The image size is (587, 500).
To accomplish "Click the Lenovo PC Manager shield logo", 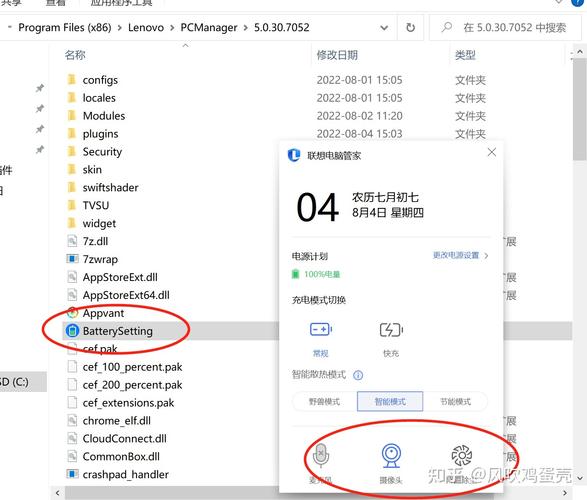I will click(x=294, y=155).
